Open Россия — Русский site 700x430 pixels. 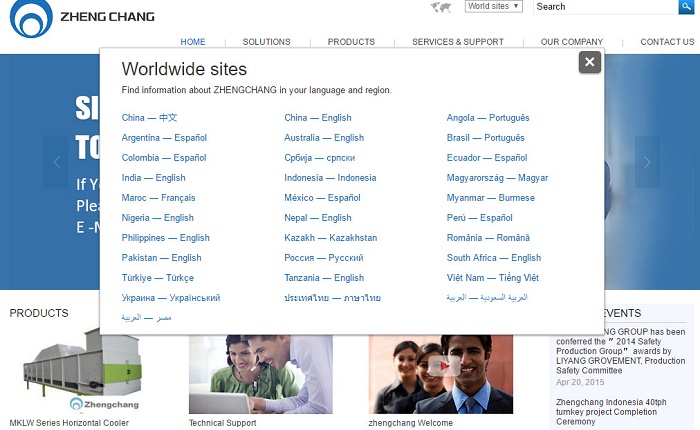(324, 259)
